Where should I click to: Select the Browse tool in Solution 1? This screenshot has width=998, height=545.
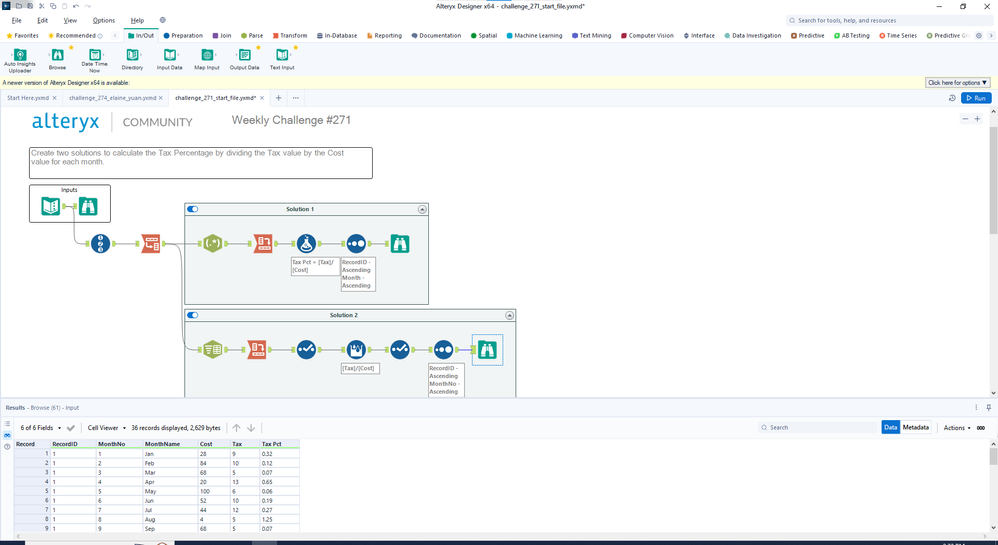[x=400, y=243]
